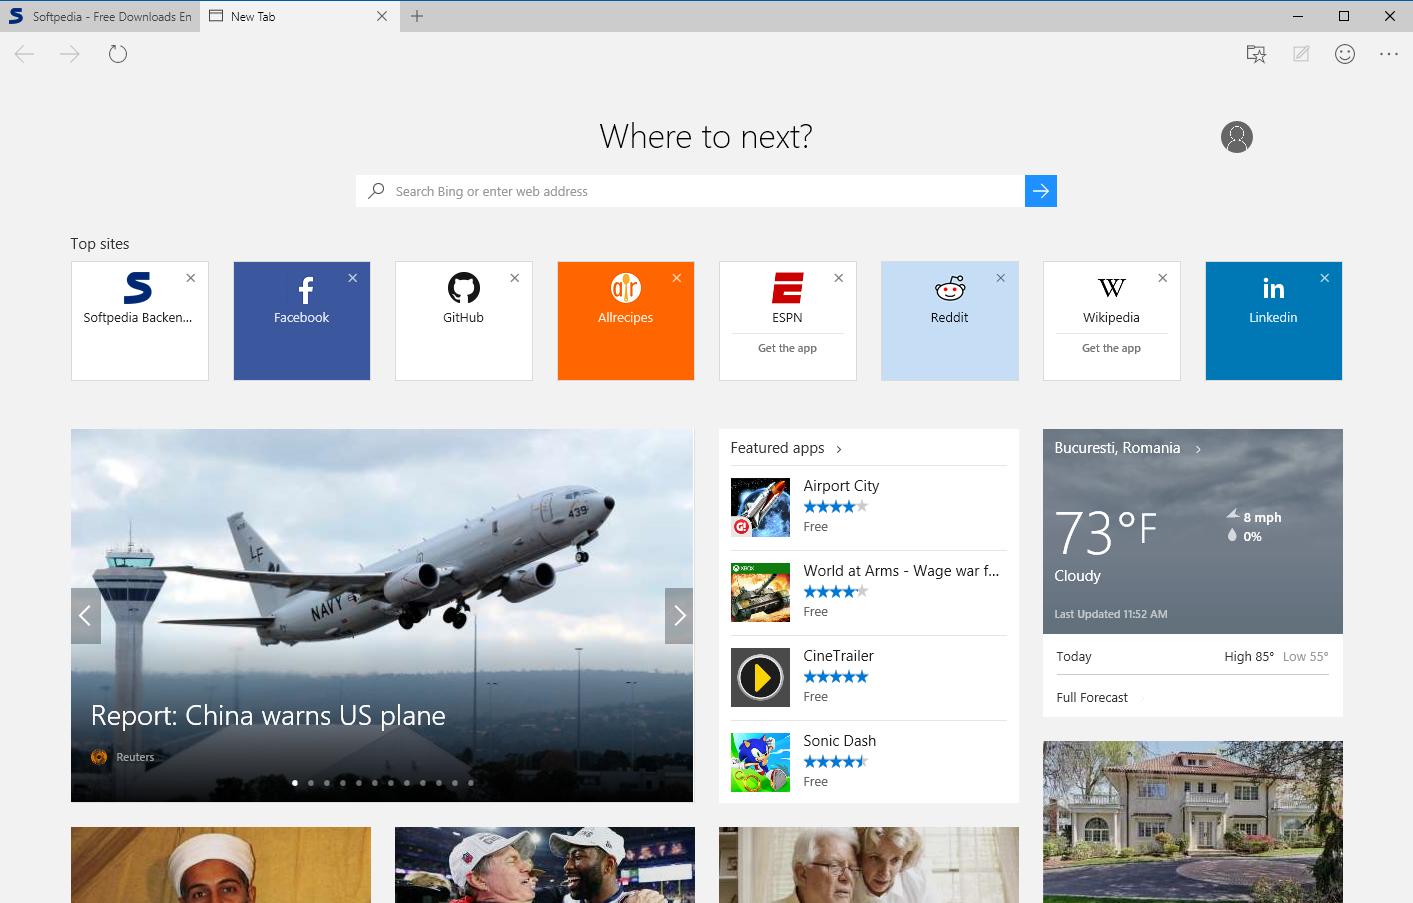
Task: Click the browser back arrow
Action: (x=23, y=53)
